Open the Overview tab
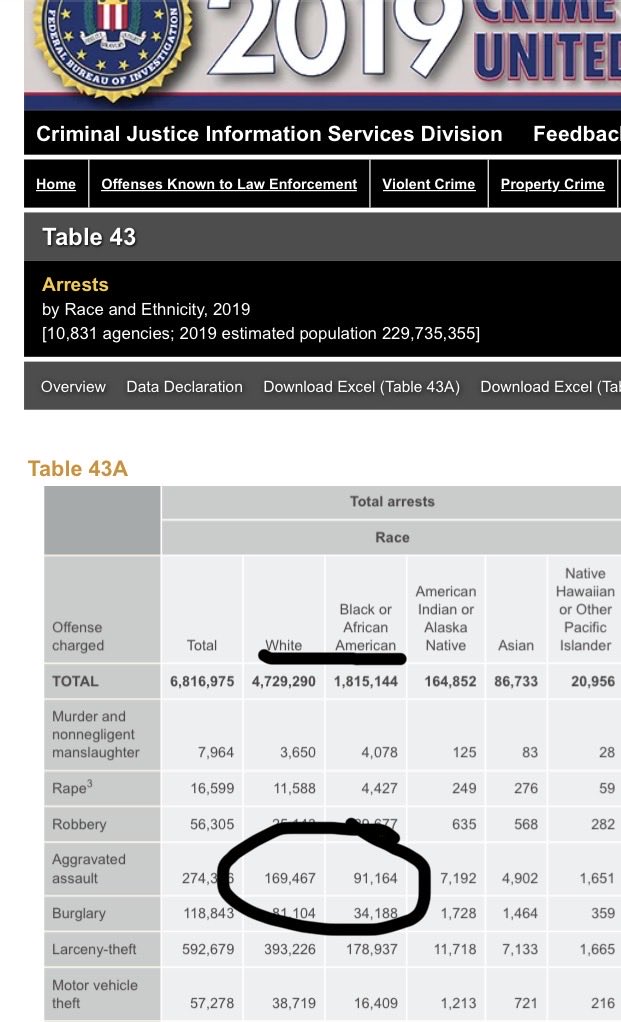Image resolution: width=621 pixels, height=1022 pixels. click(x=73, y=387)
